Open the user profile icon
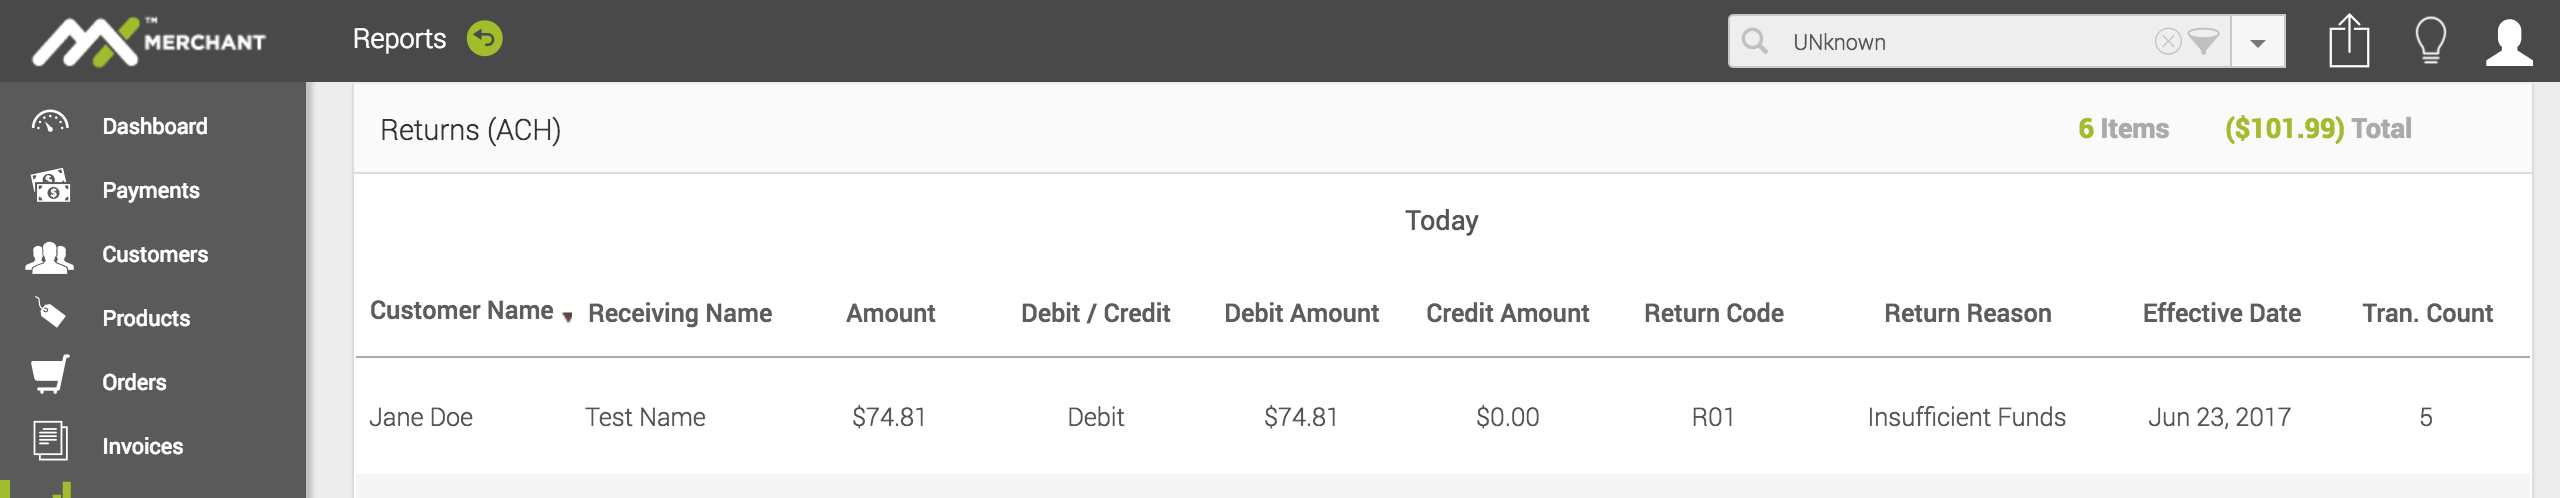Viewport: 2560px width, 498px height. pyautogui.click(x=2509, y=42)
